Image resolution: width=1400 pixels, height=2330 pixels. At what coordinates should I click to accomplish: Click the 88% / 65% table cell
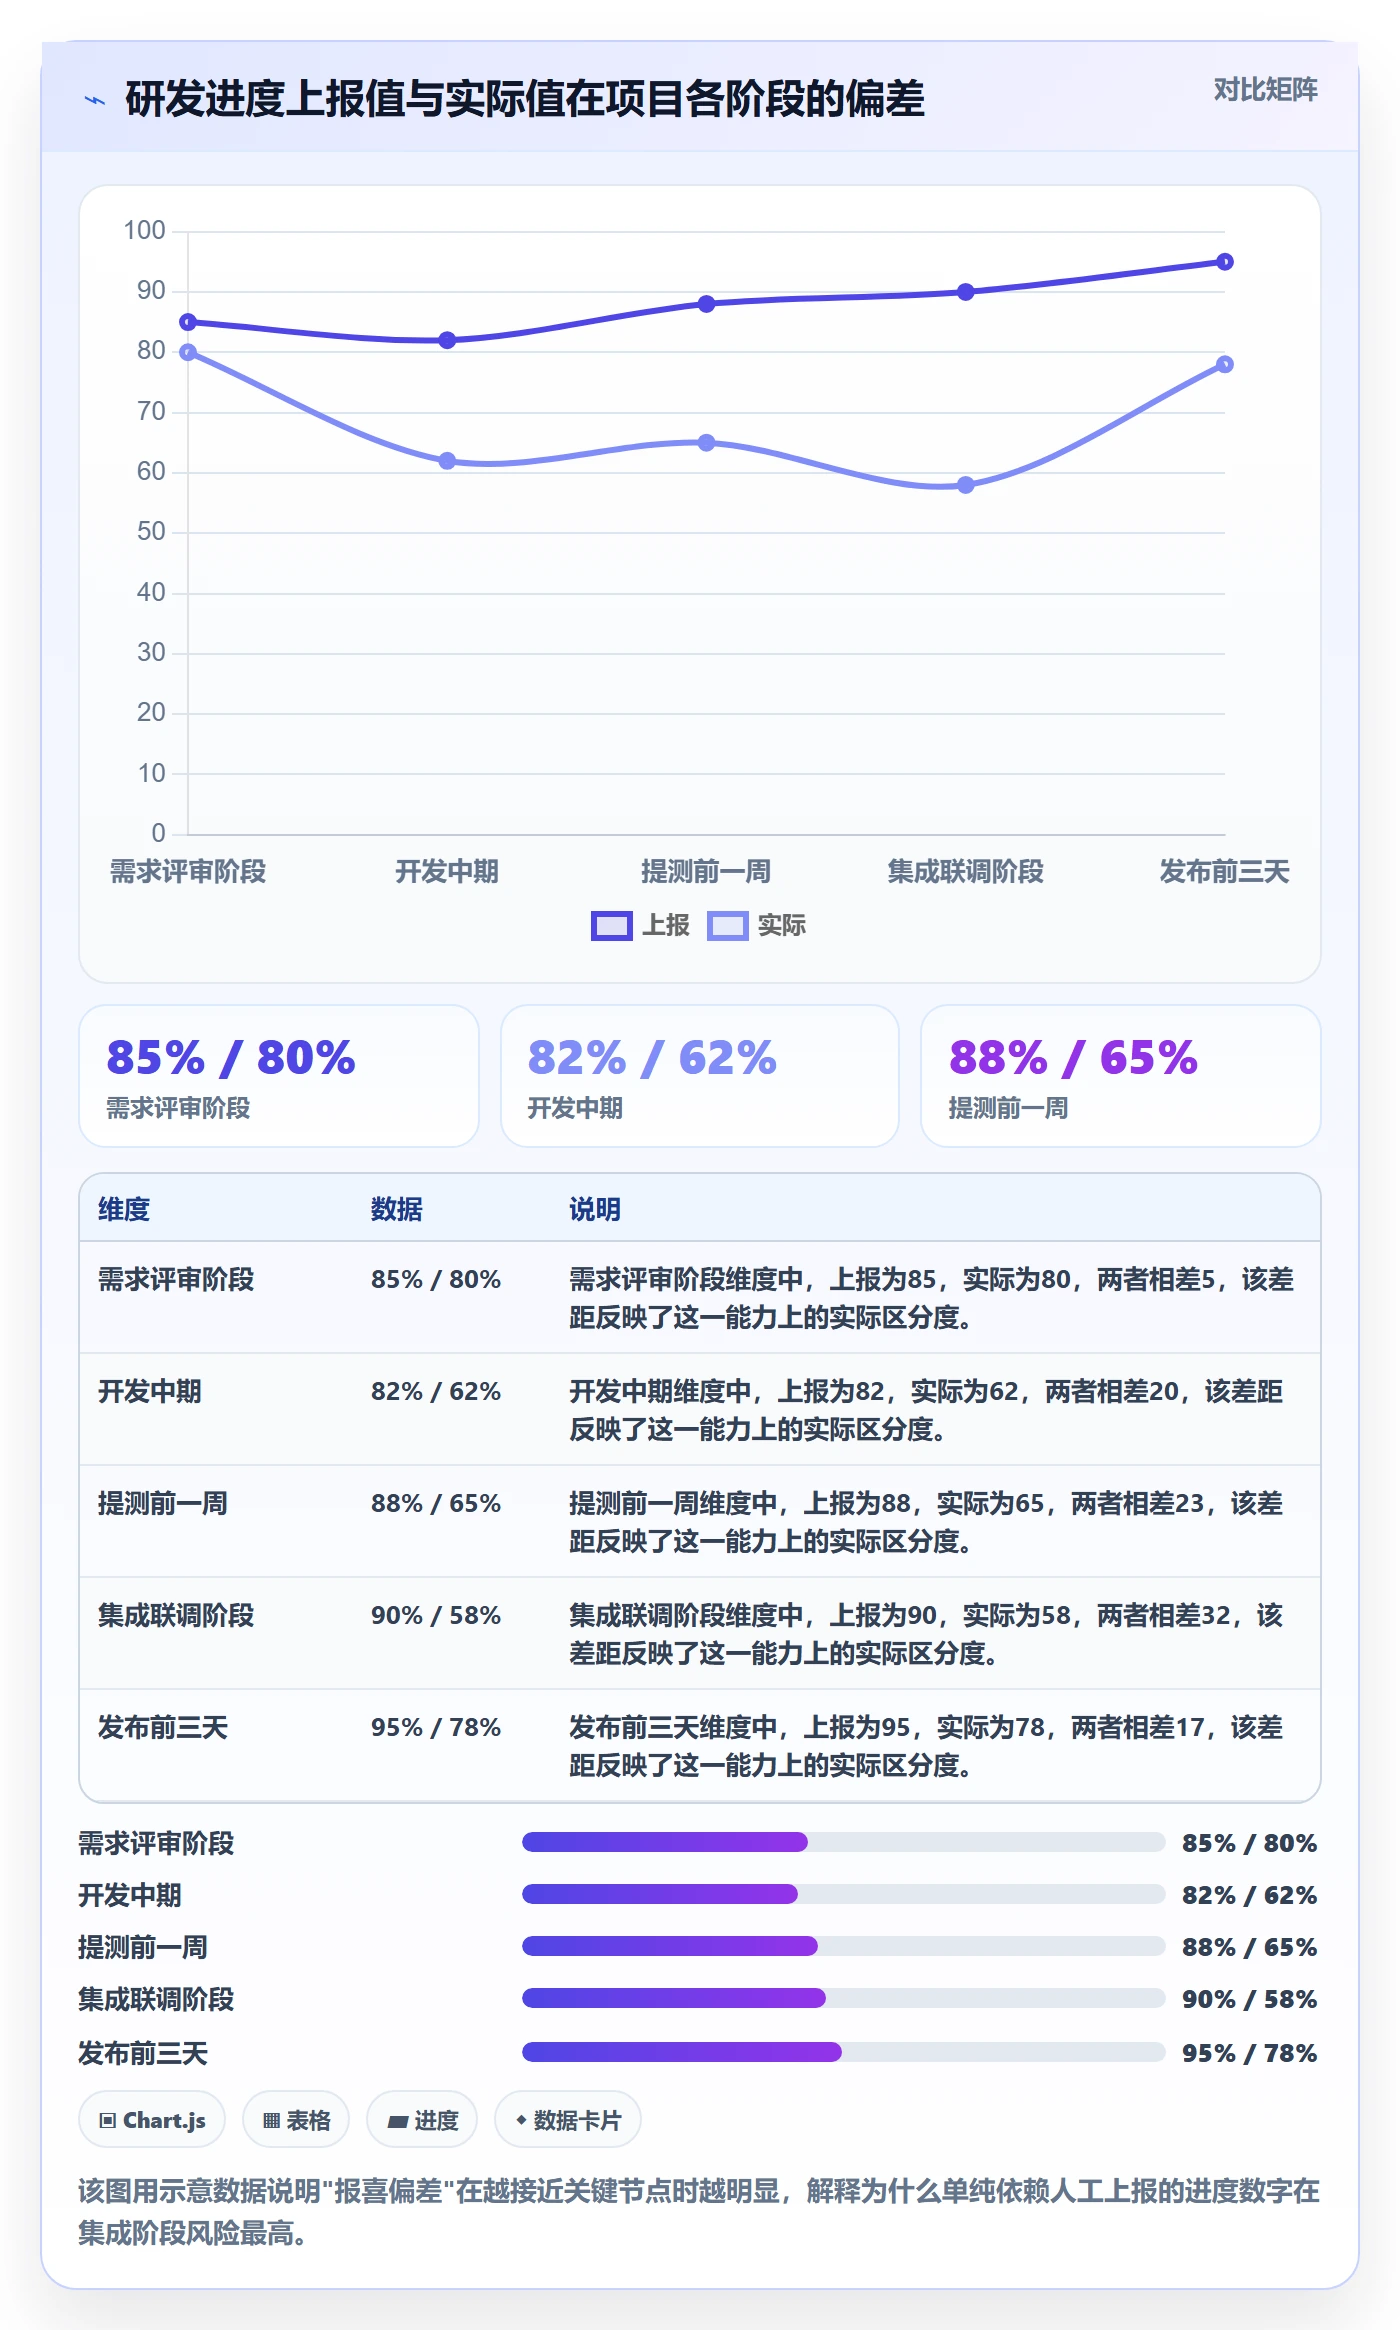click(x=436, y=1503)
